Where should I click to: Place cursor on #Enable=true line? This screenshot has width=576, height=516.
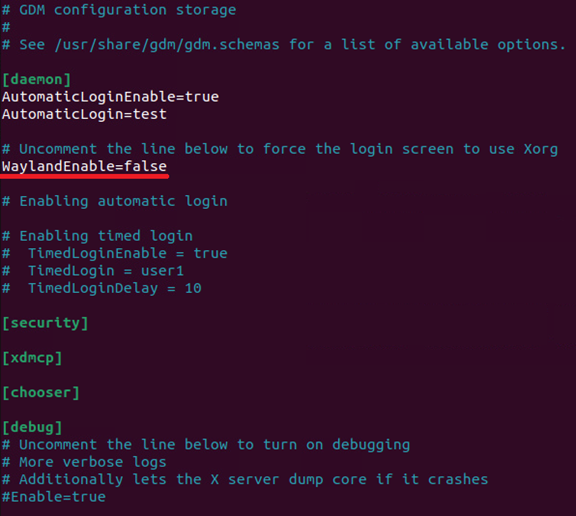[x=54, y=497]
